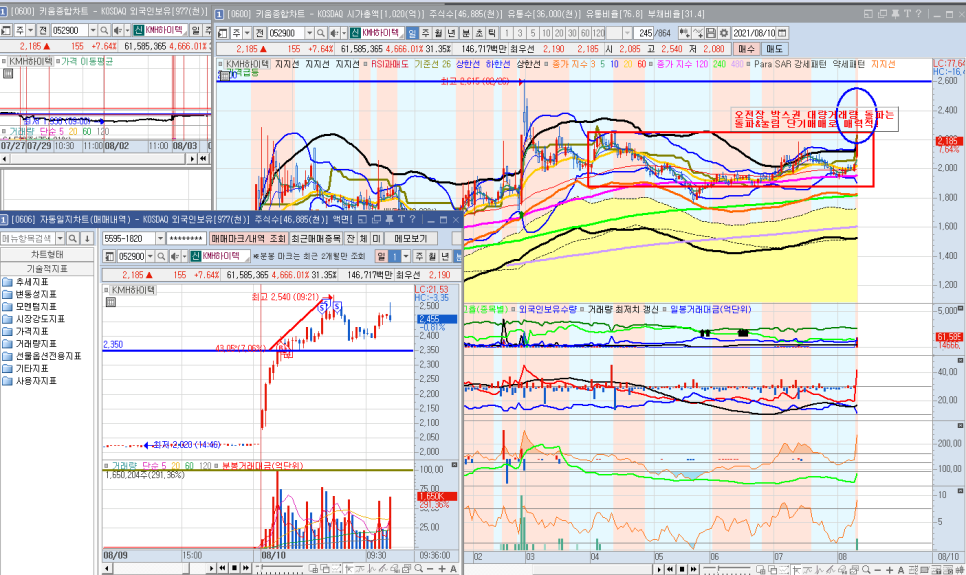Select minute period 분 in the main chart toolbar

click(x=466, y=33)
